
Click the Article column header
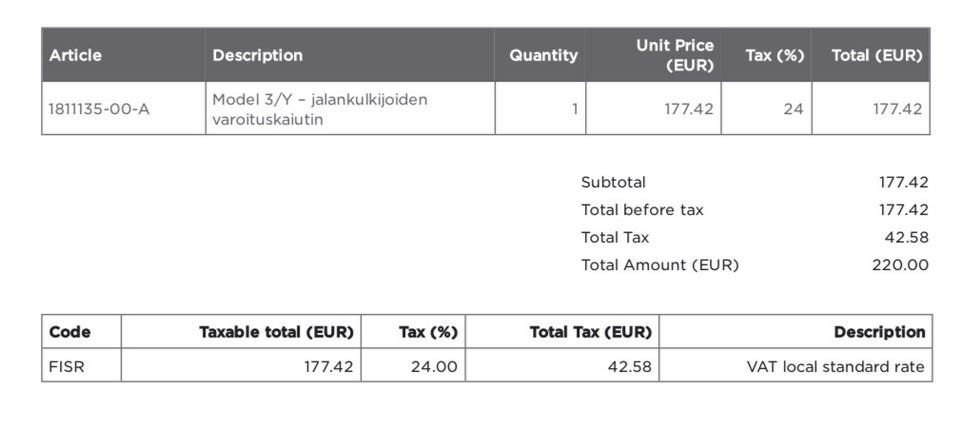(76, 56)
